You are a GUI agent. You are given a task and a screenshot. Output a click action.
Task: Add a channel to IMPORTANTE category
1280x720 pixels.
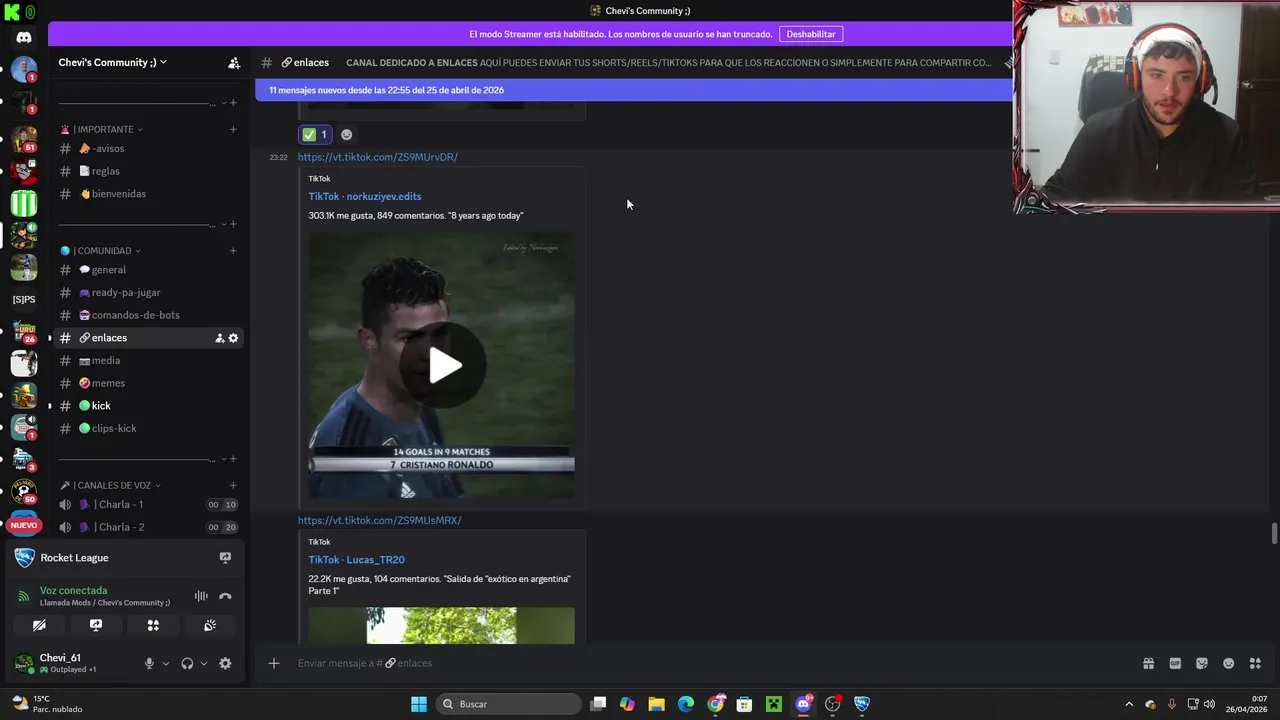233,129
